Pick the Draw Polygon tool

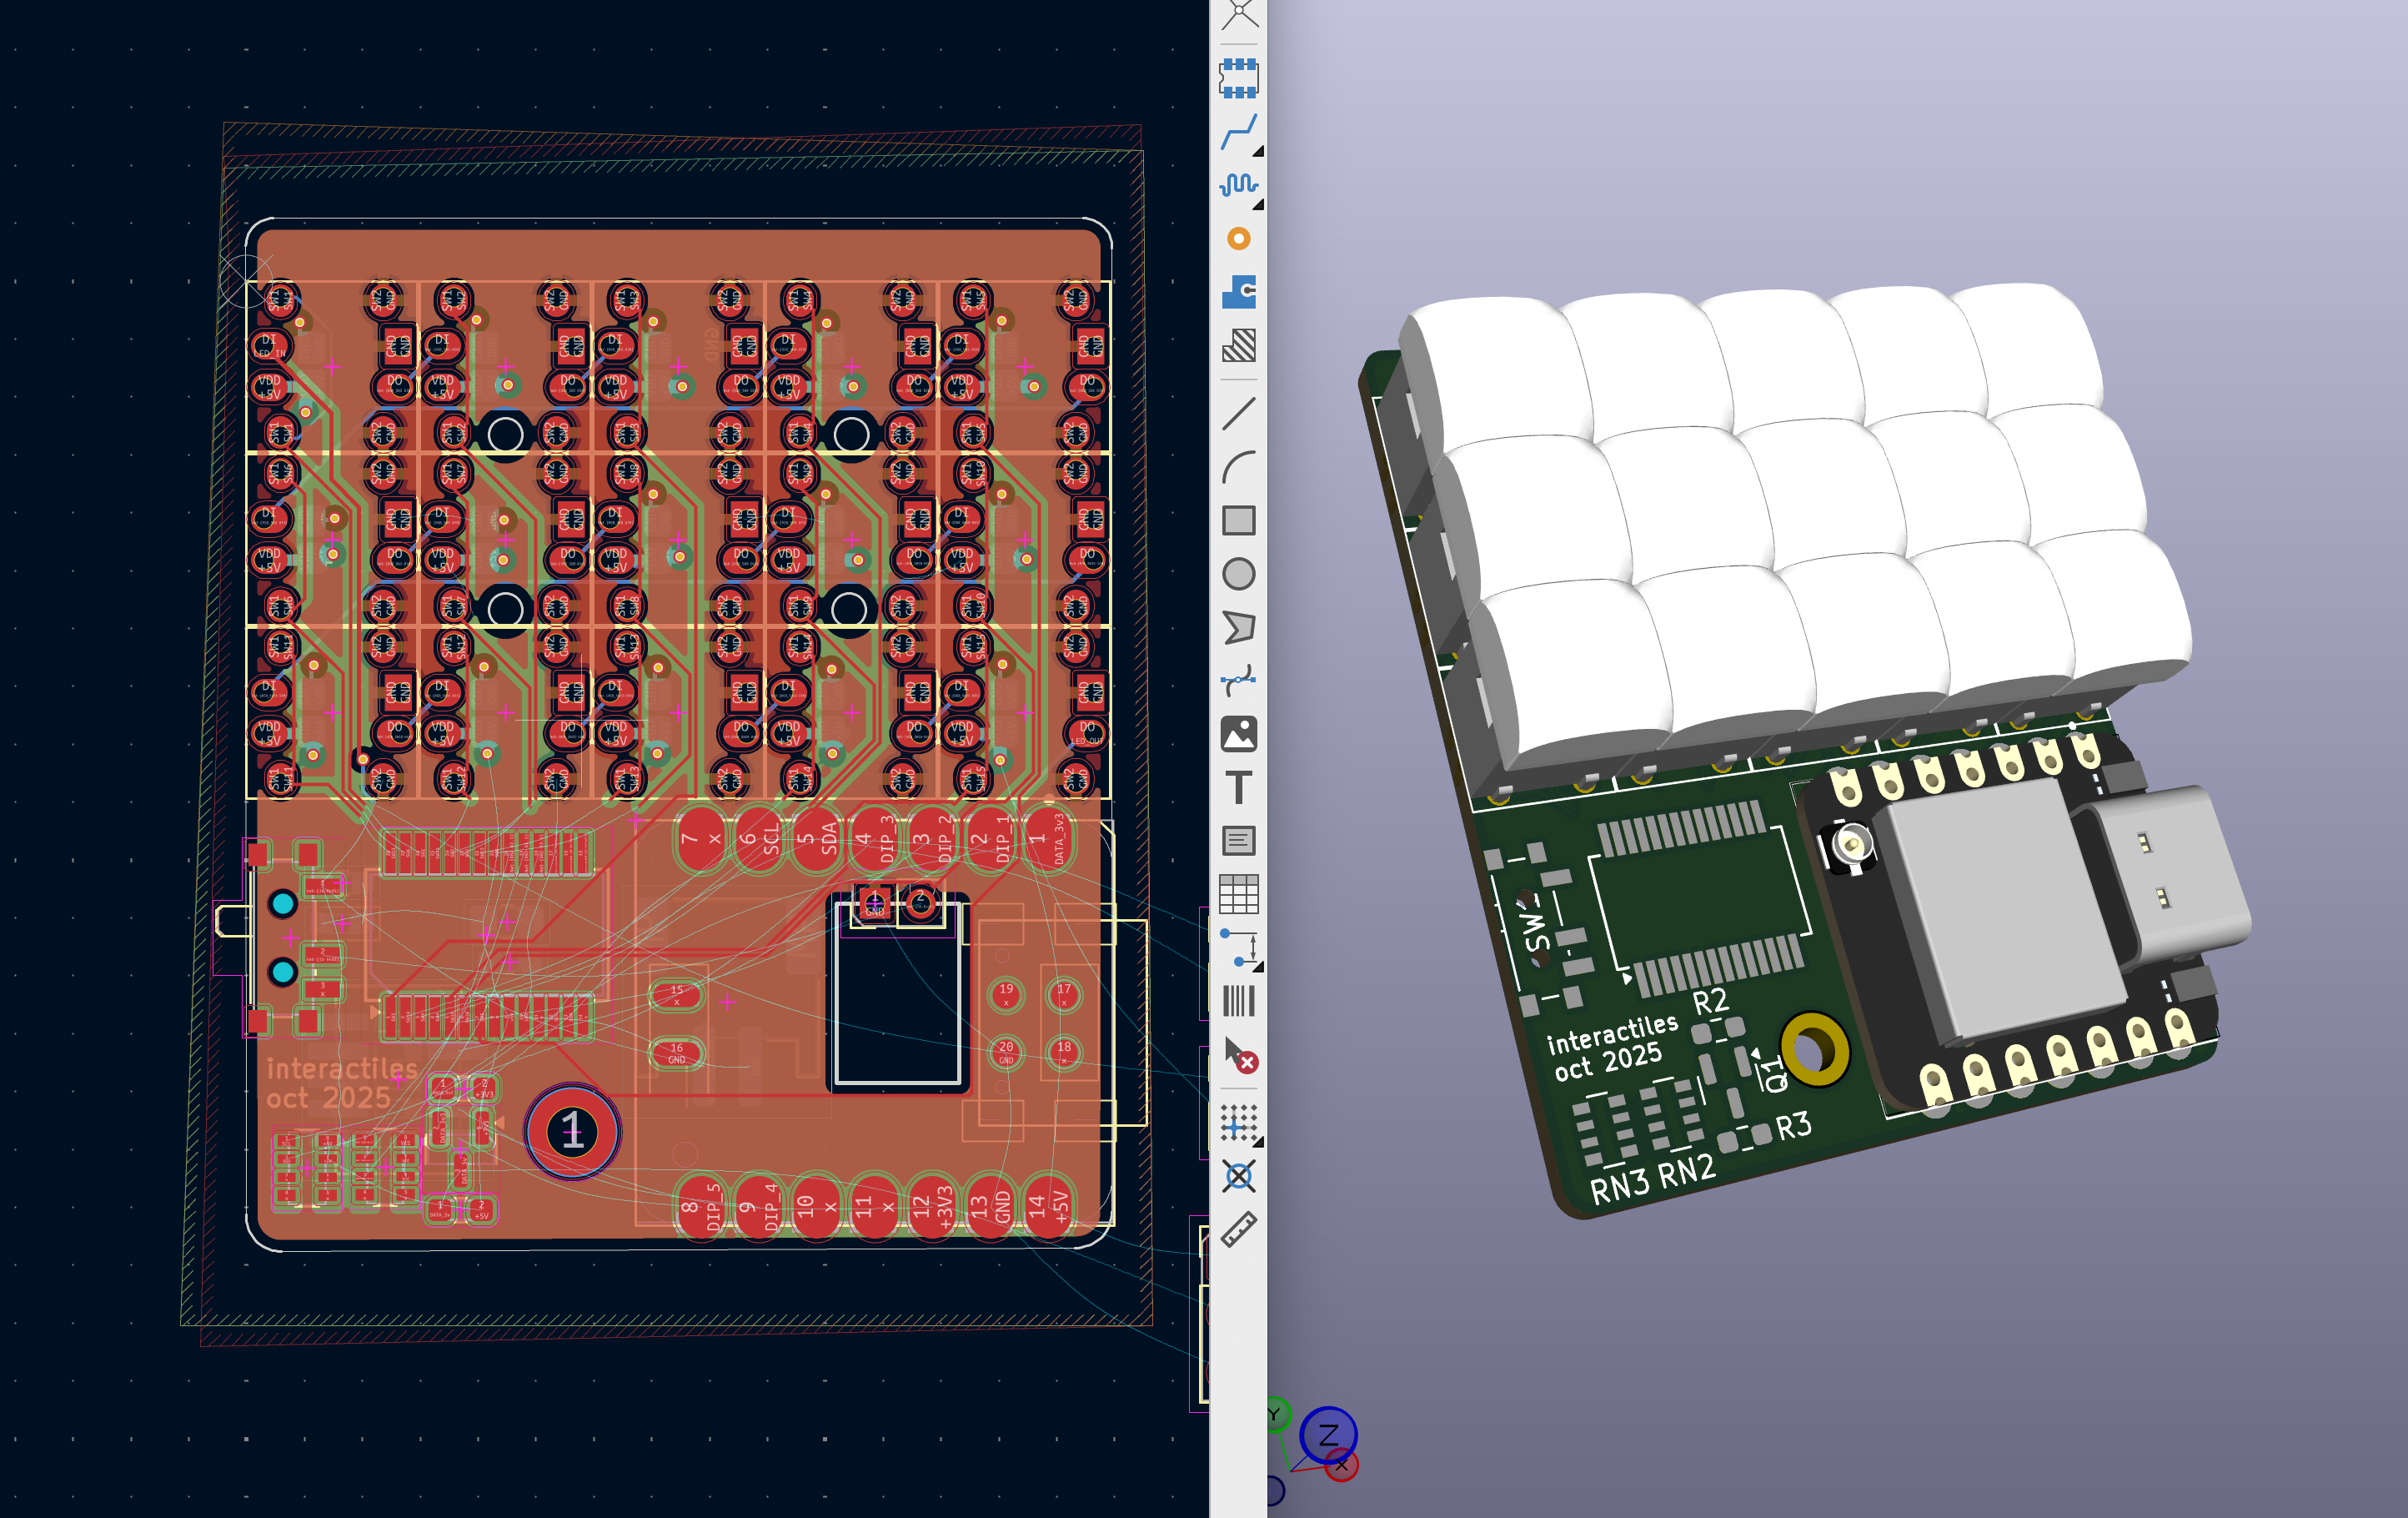coord(1238,628)
